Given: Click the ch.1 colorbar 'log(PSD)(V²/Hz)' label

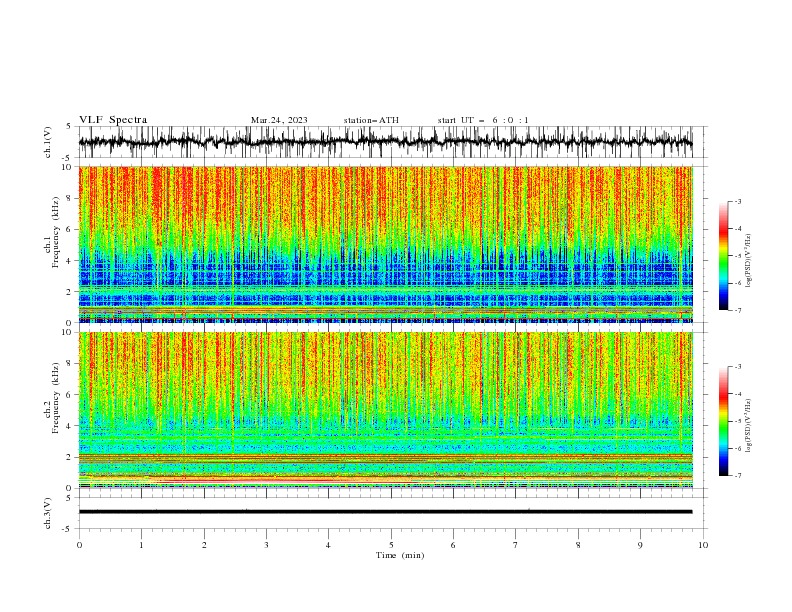Looking at the screenshot, I should tap(749, 261).
